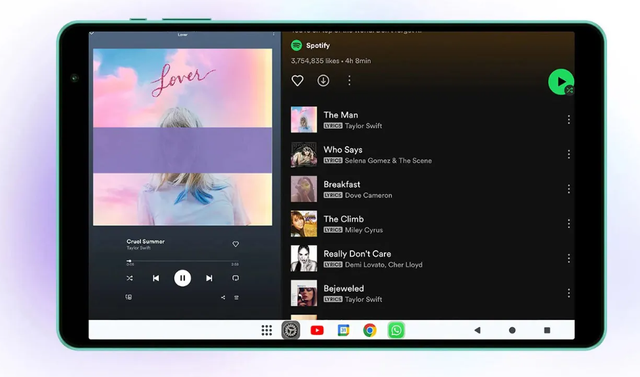Start playlist with green play button
This screenshot has width=640, height=377.
tap(561, 82)
